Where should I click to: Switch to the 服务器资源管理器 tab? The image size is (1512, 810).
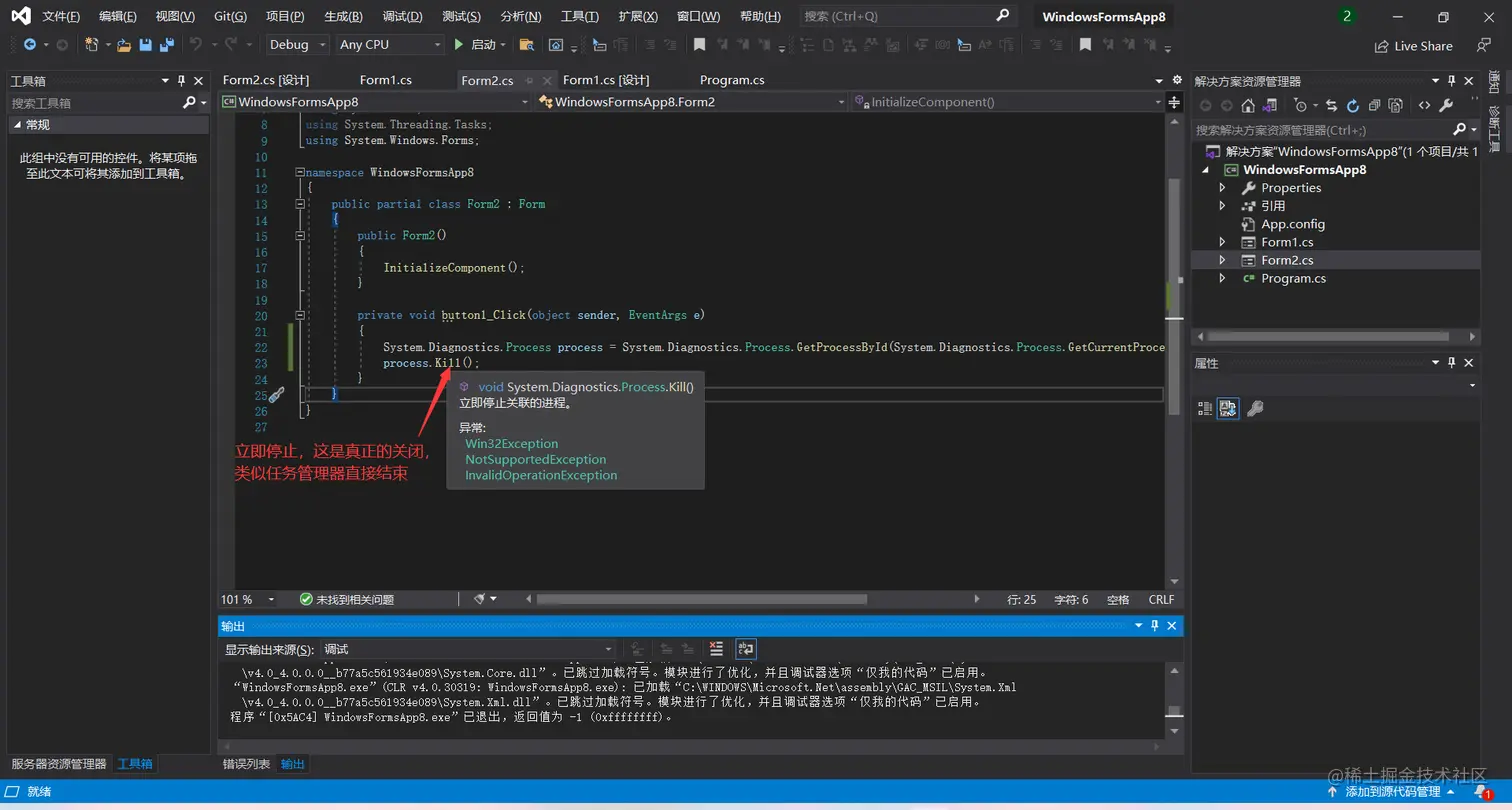point(59,764)
